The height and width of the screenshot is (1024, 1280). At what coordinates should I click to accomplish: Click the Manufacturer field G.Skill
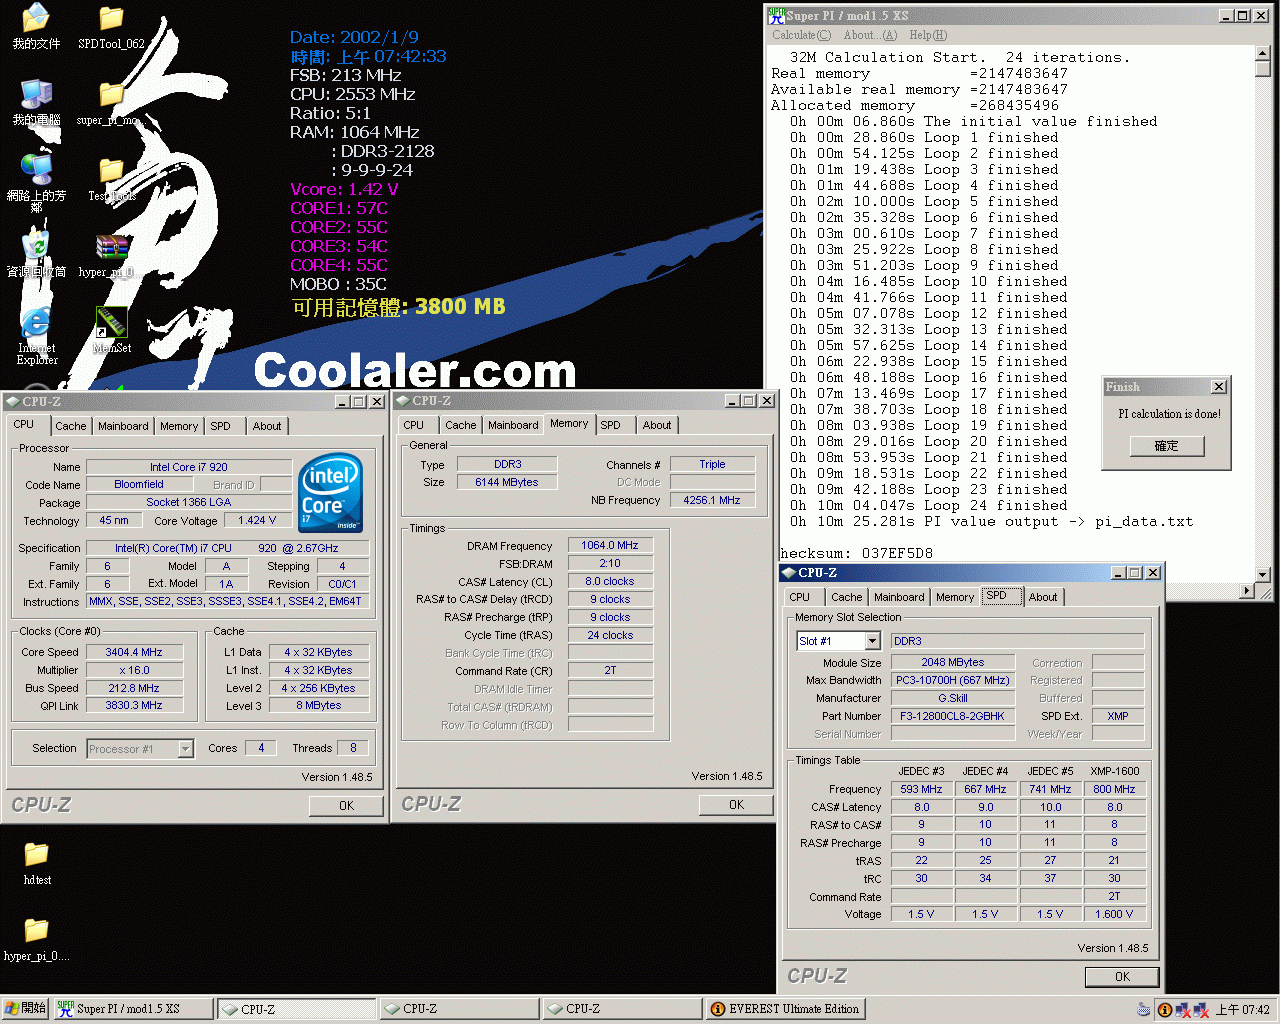tap(953, 698)
